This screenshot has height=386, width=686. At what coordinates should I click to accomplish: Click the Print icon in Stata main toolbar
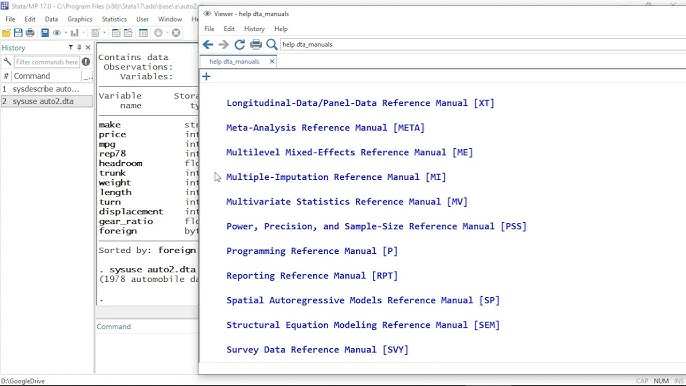click(x=30, y=33)
